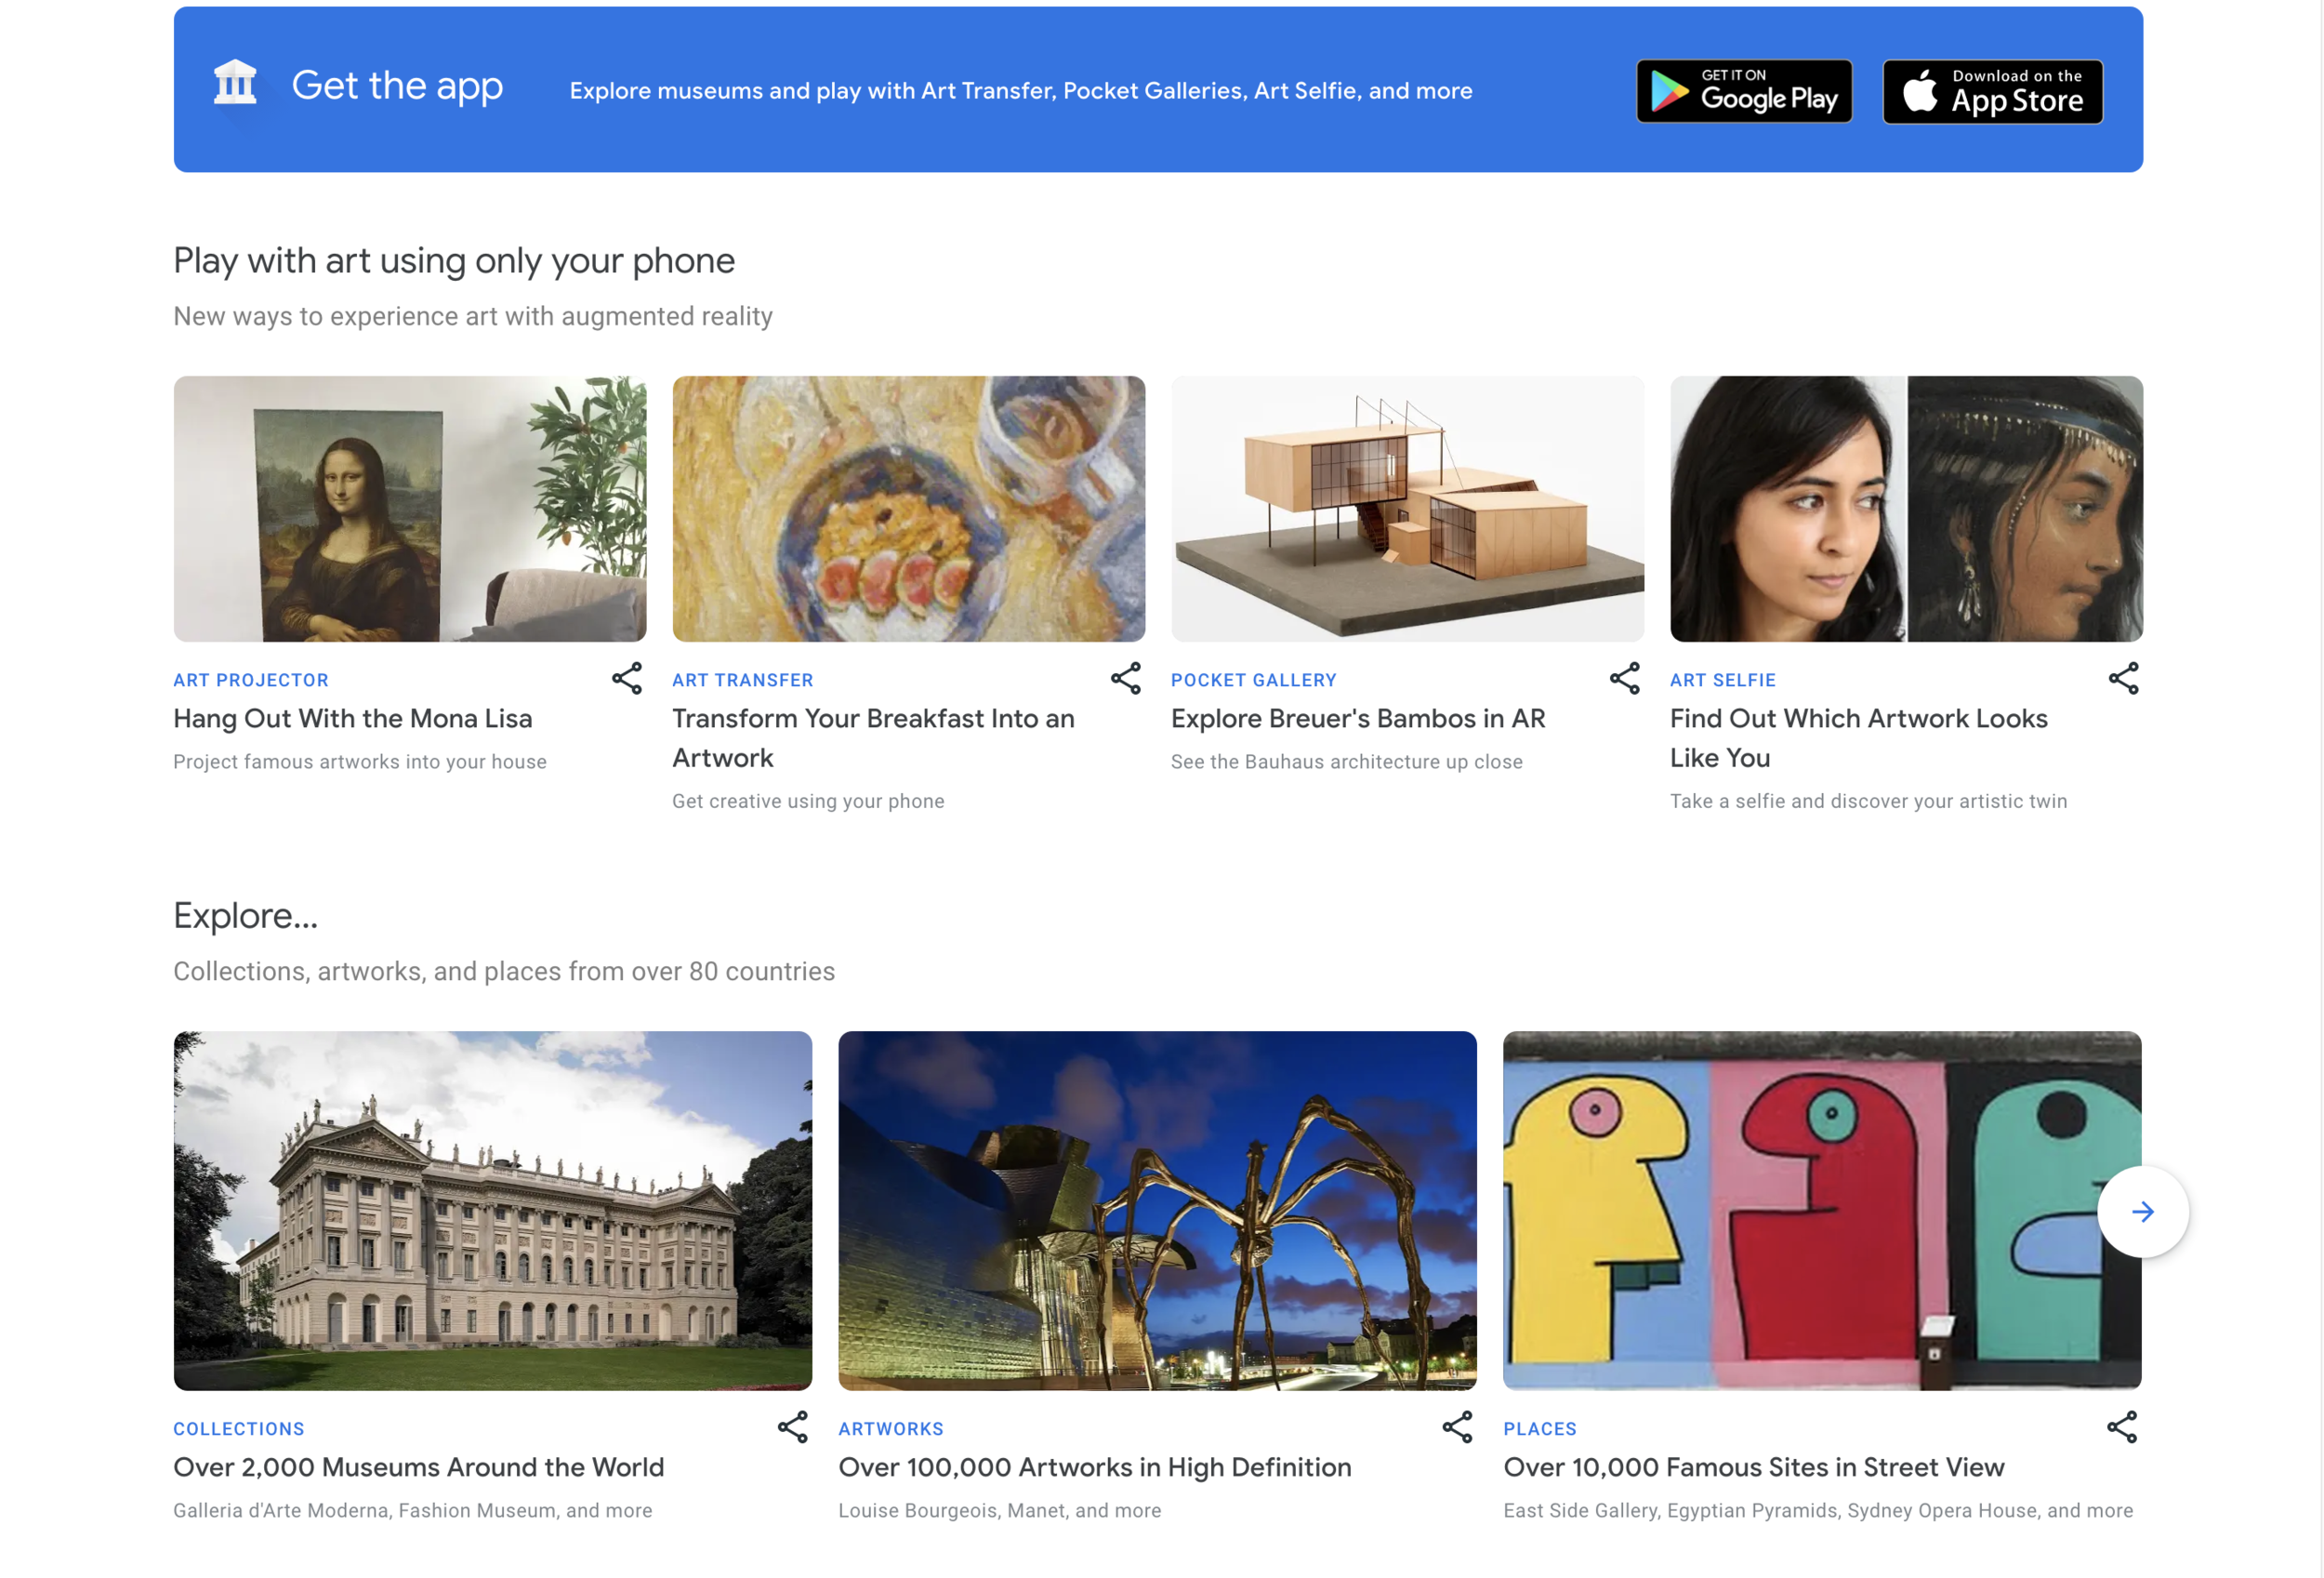Share the Collections card
This screenshot has width=2324, height=1578.
click(x=793, y=1427)
